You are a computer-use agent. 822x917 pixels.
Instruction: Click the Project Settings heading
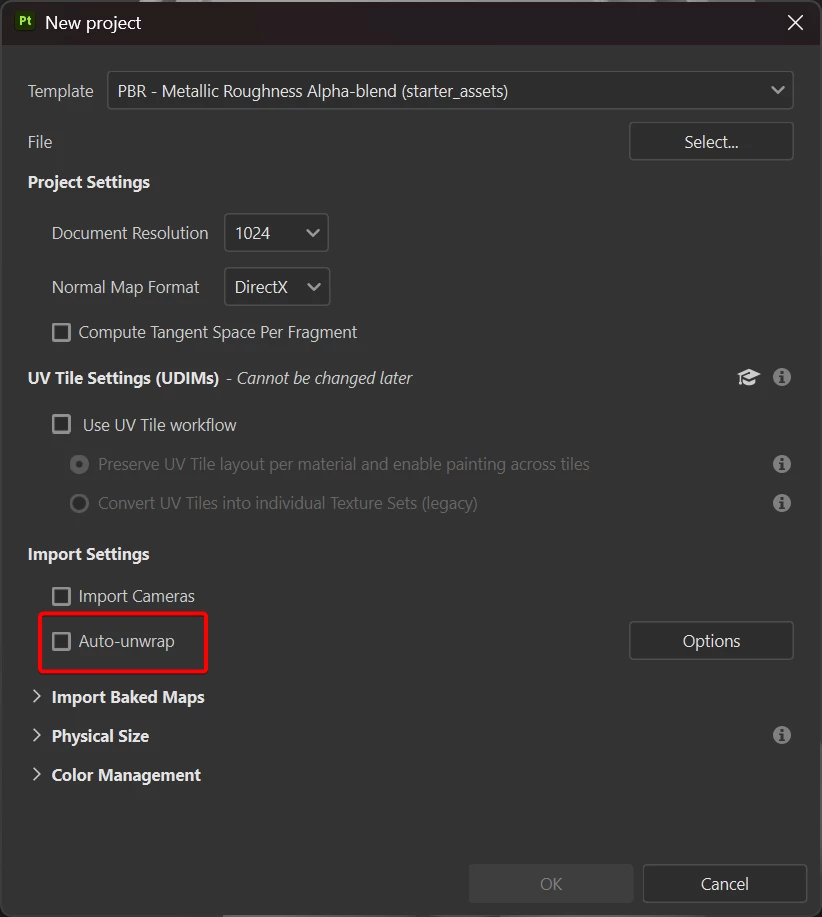tap(89, 182)
